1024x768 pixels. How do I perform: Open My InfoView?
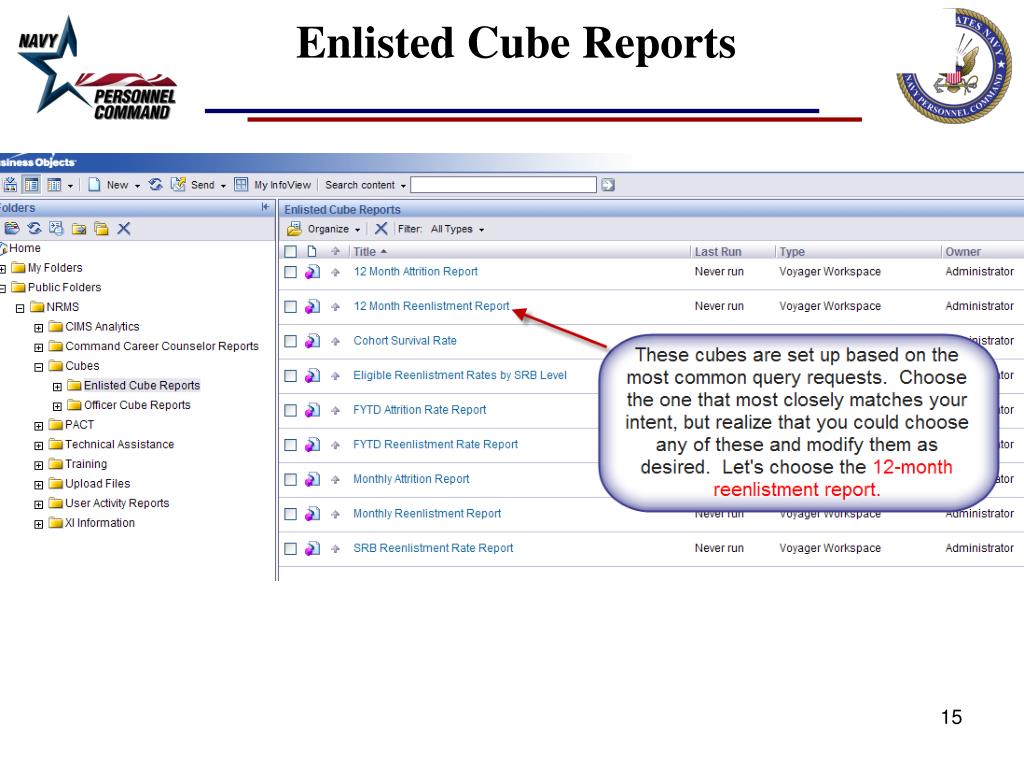tap(282, 185)
